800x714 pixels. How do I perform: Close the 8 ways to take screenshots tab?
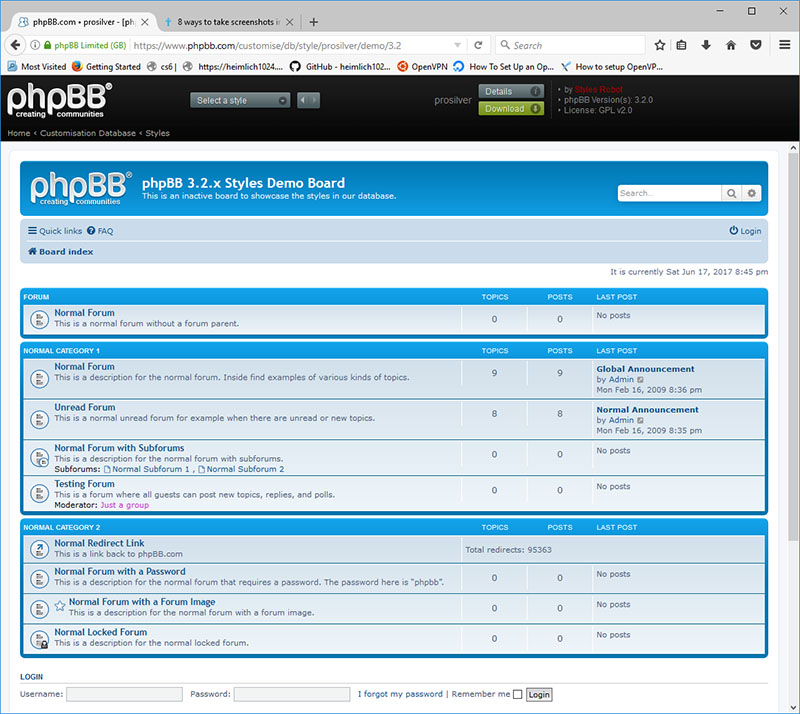[289, 22]
